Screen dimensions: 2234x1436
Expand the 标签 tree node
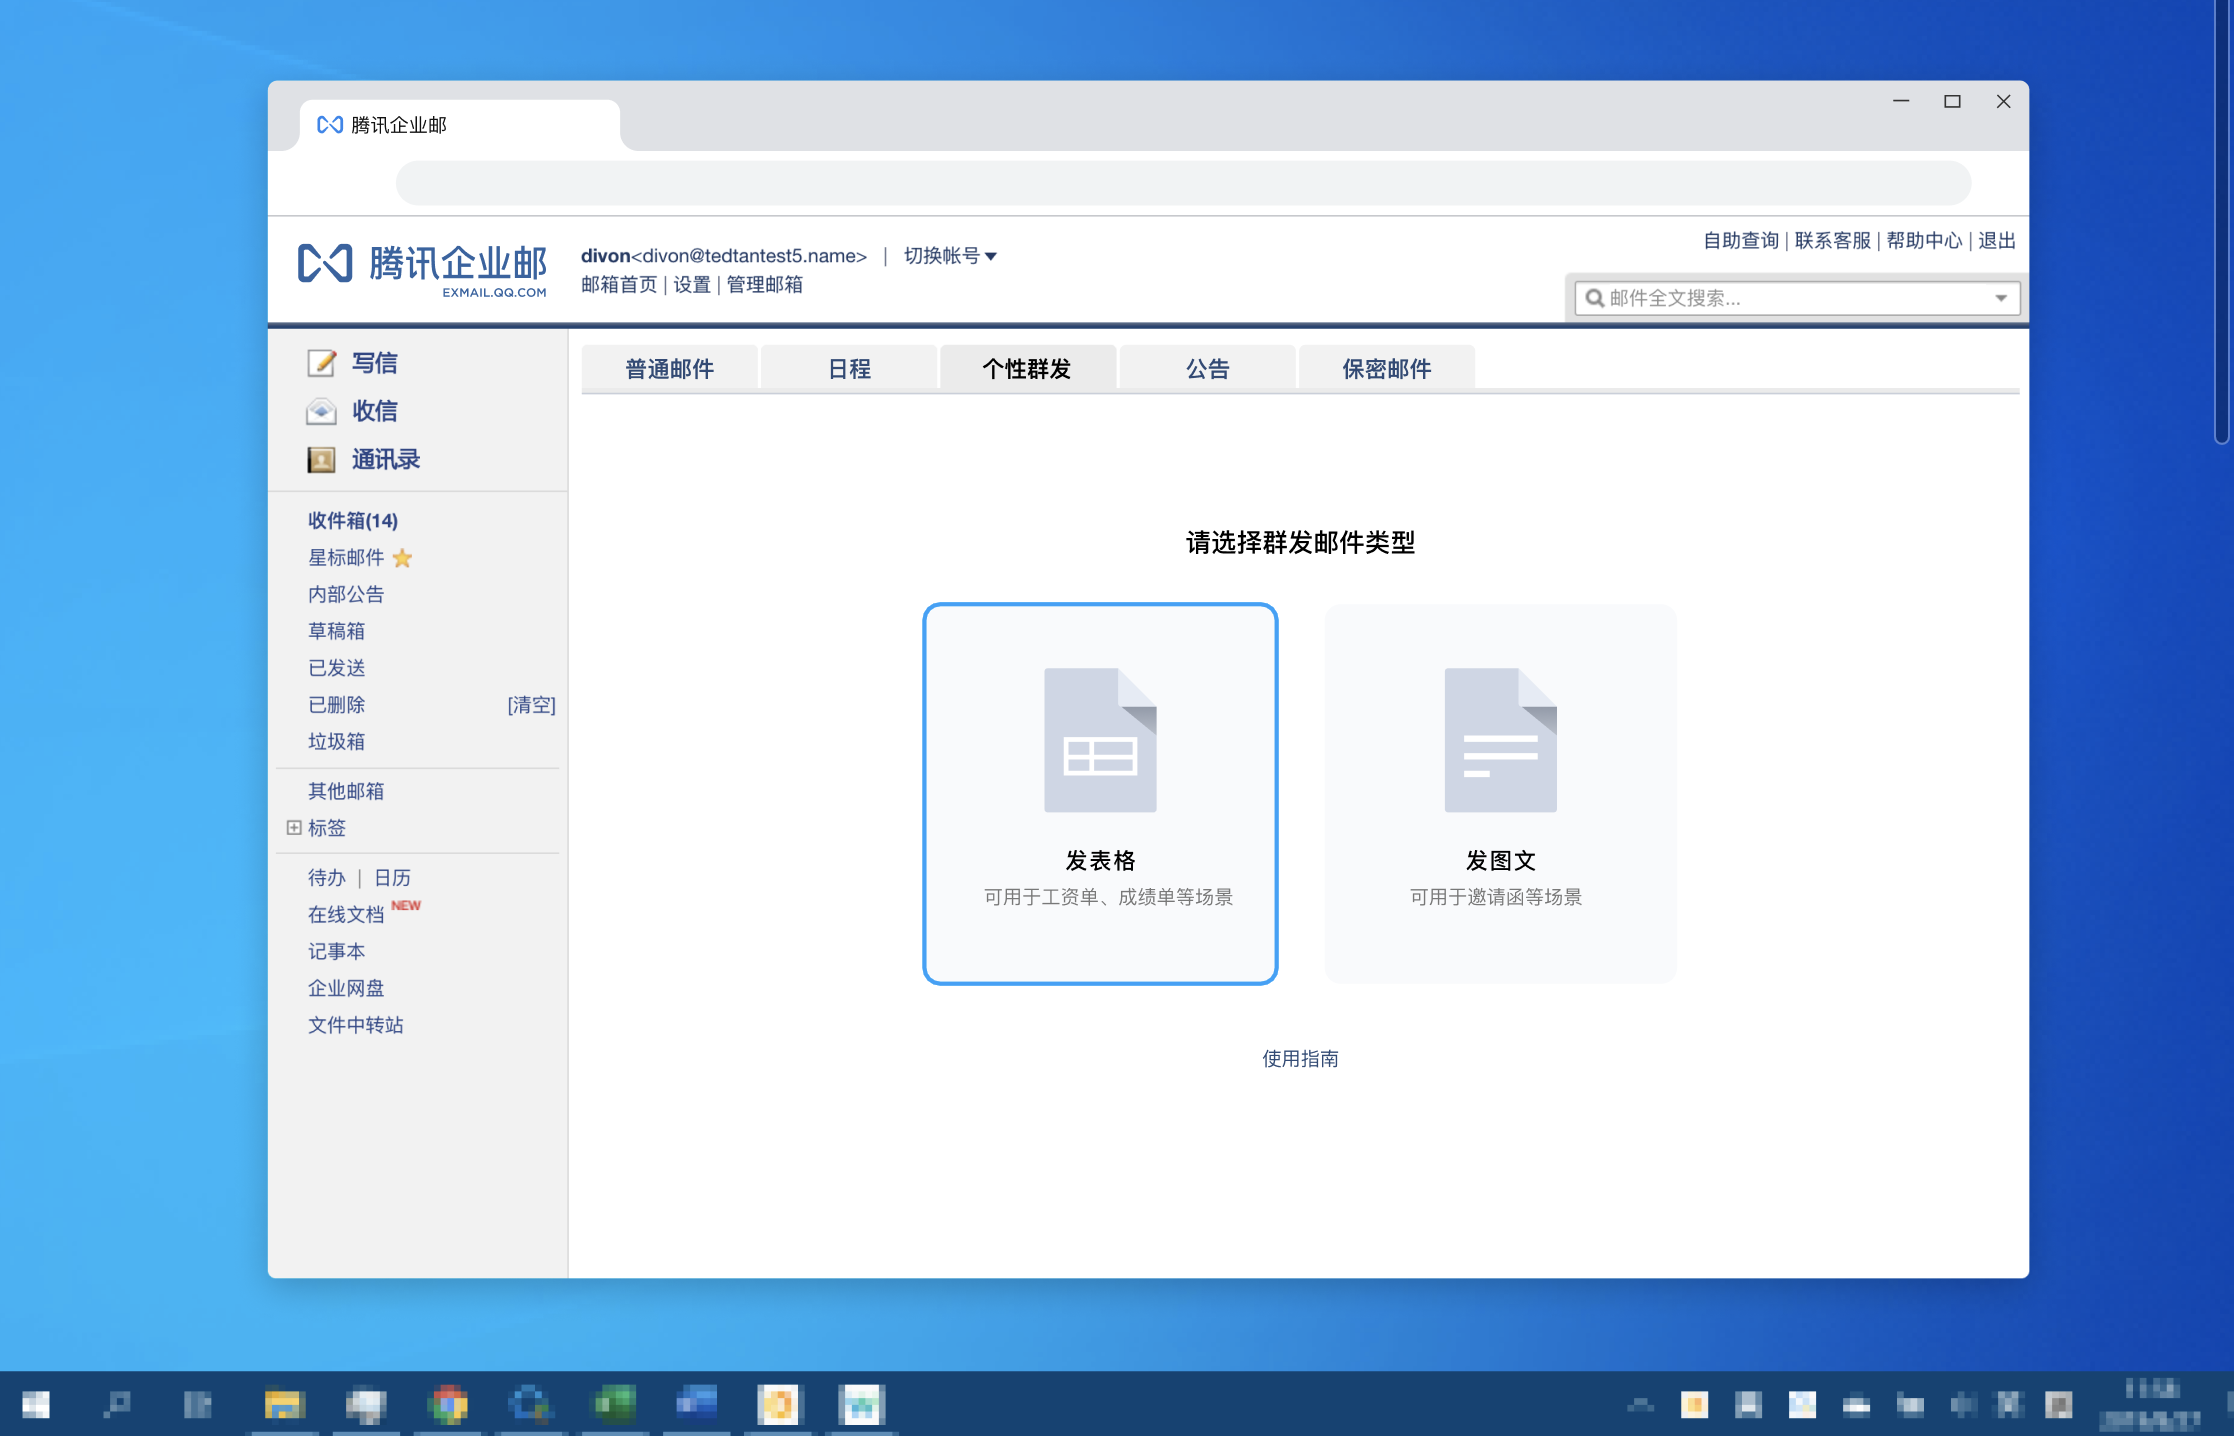coord(294,828)
